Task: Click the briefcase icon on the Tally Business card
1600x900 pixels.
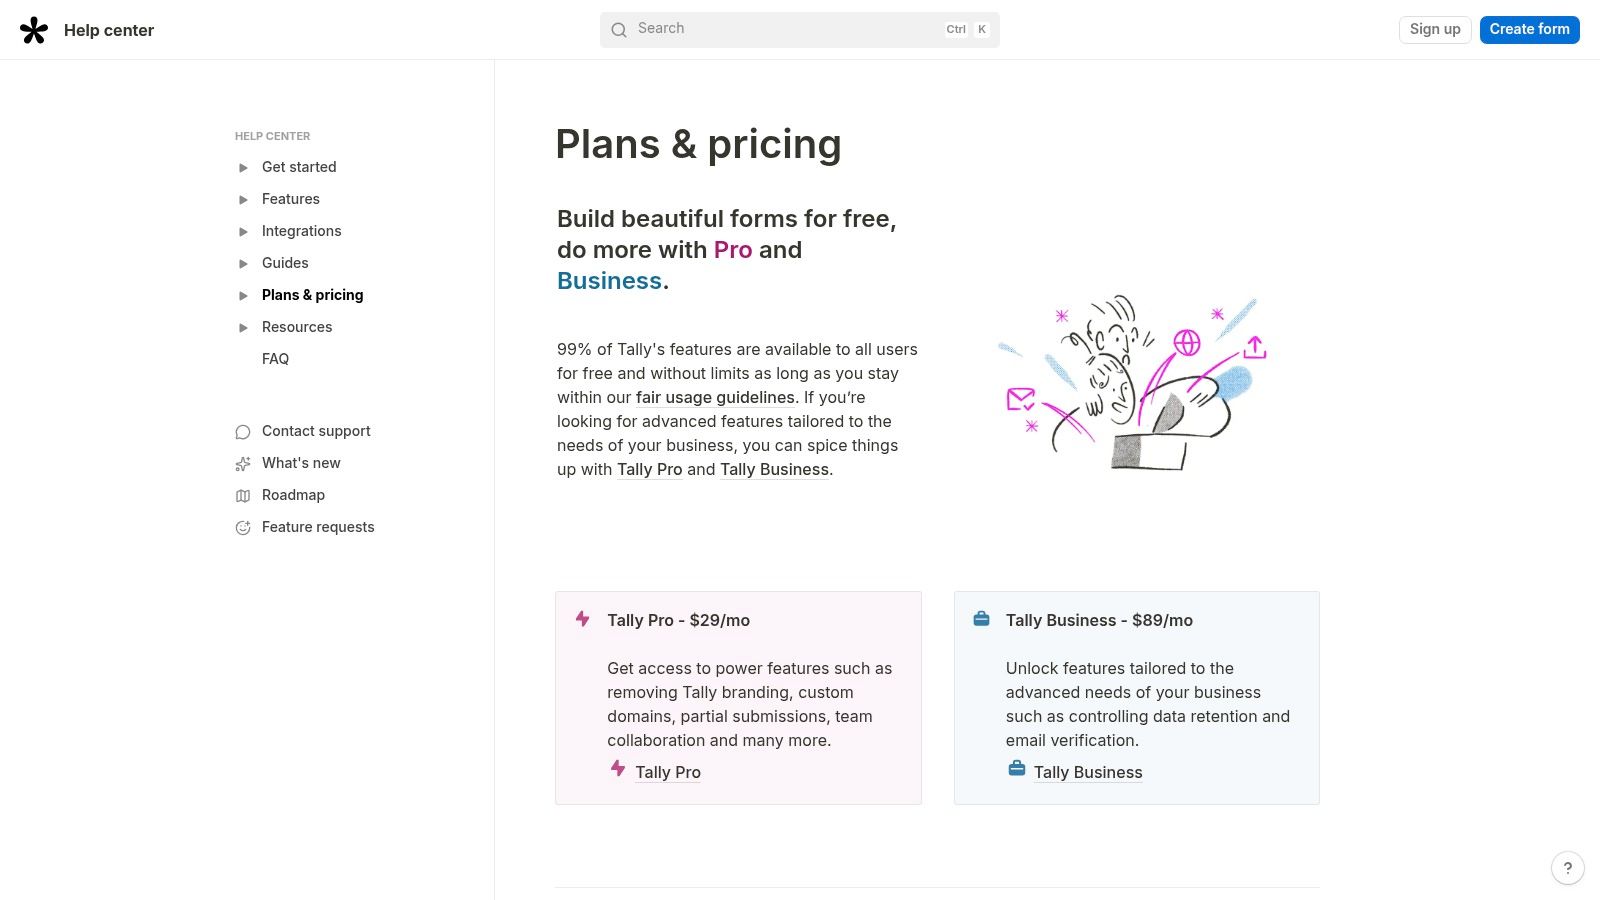Action: click(981, 619)
